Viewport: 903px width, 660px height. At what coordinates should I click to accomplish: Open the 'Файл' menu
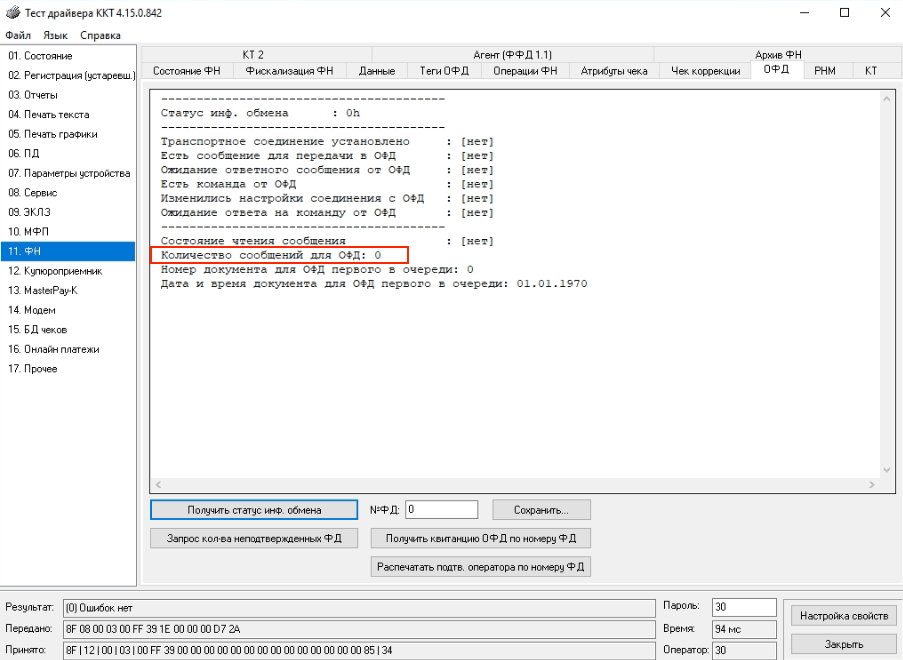click(18, 35)
